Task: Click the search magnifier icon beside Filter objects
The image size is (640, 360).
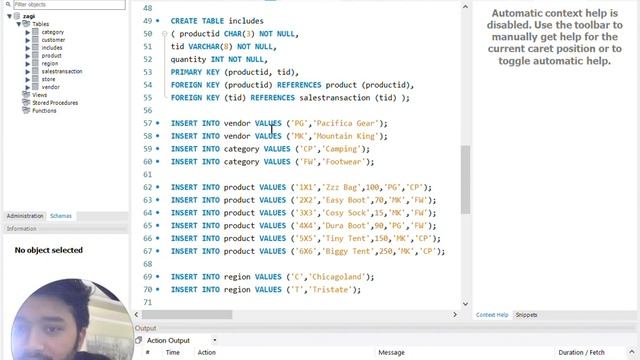Action: click(x=8, y=4)
